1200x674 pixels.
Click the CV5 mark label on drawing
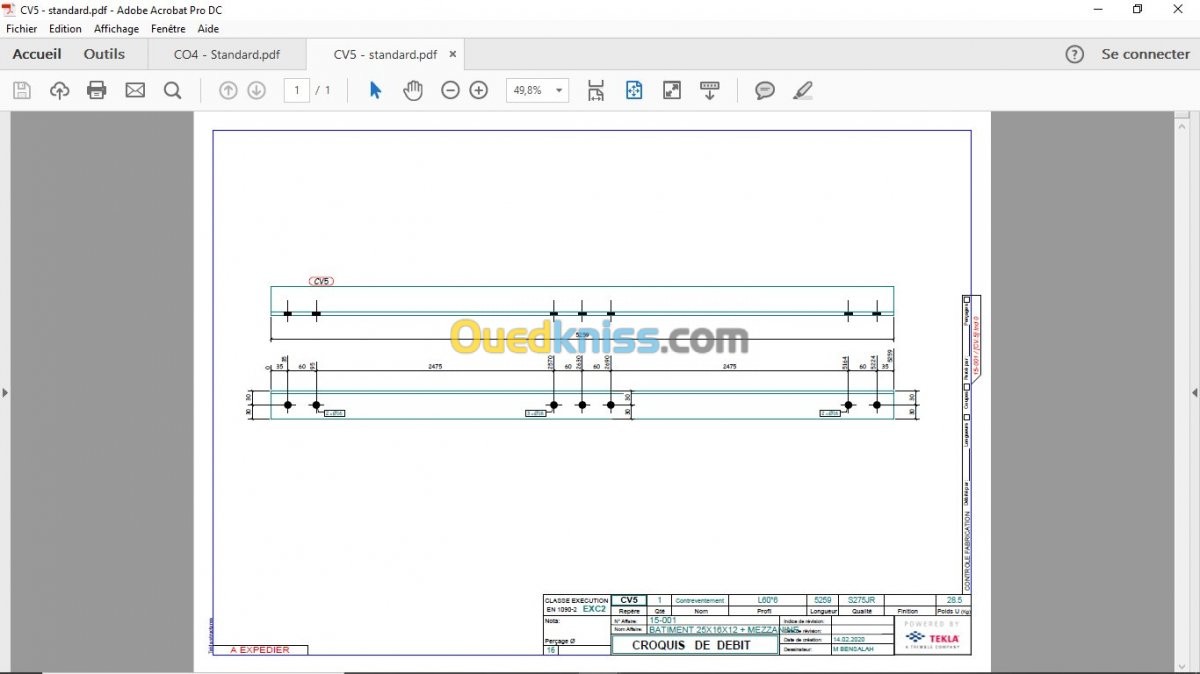(x=321, y=281)
